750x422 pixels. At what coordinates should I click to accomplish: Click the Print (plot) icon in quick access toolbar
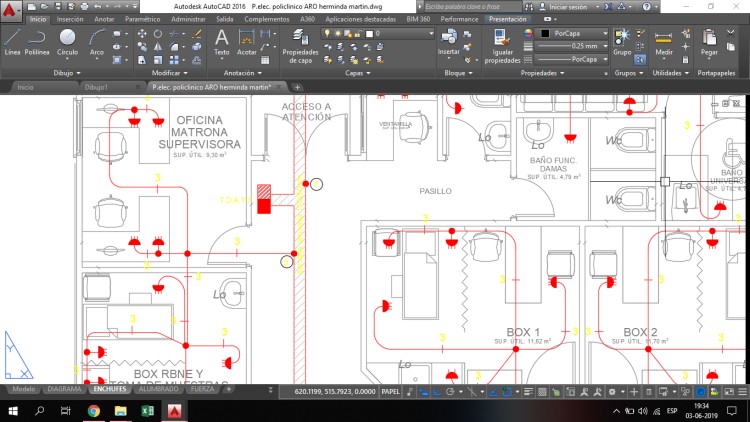click(x=84, y=7)
